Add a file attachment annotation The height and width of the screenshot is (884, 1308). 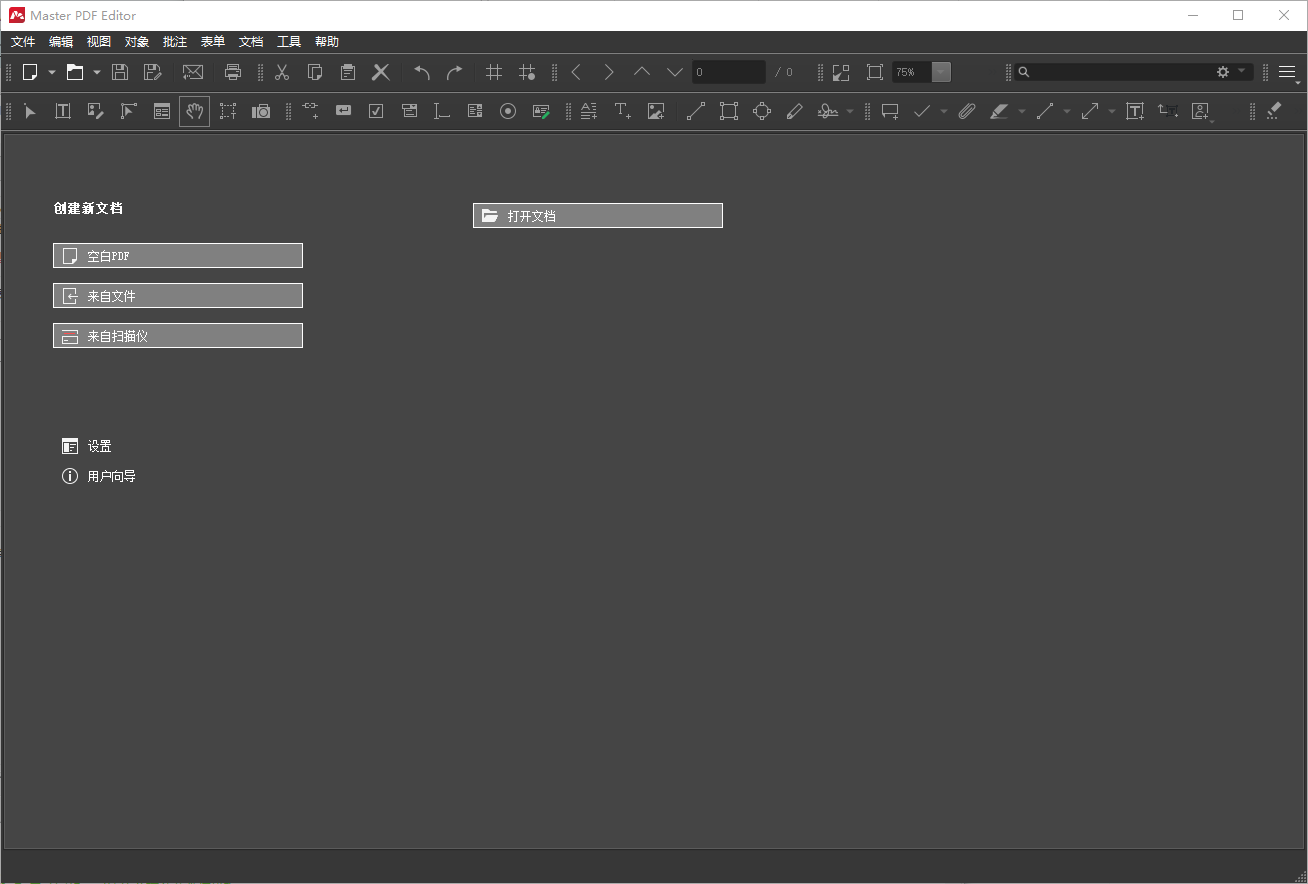point(966,111)
